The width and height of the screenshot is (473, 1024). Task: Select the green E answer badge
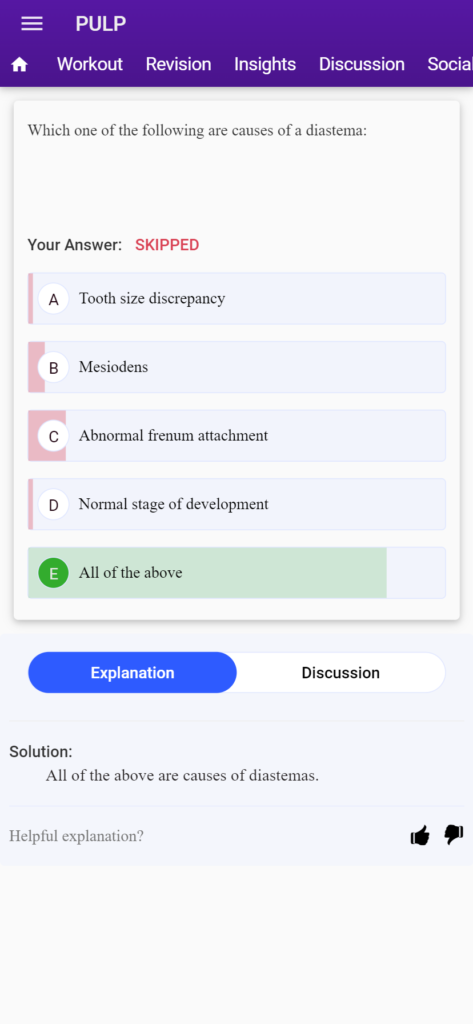click(x=54, y=573)
